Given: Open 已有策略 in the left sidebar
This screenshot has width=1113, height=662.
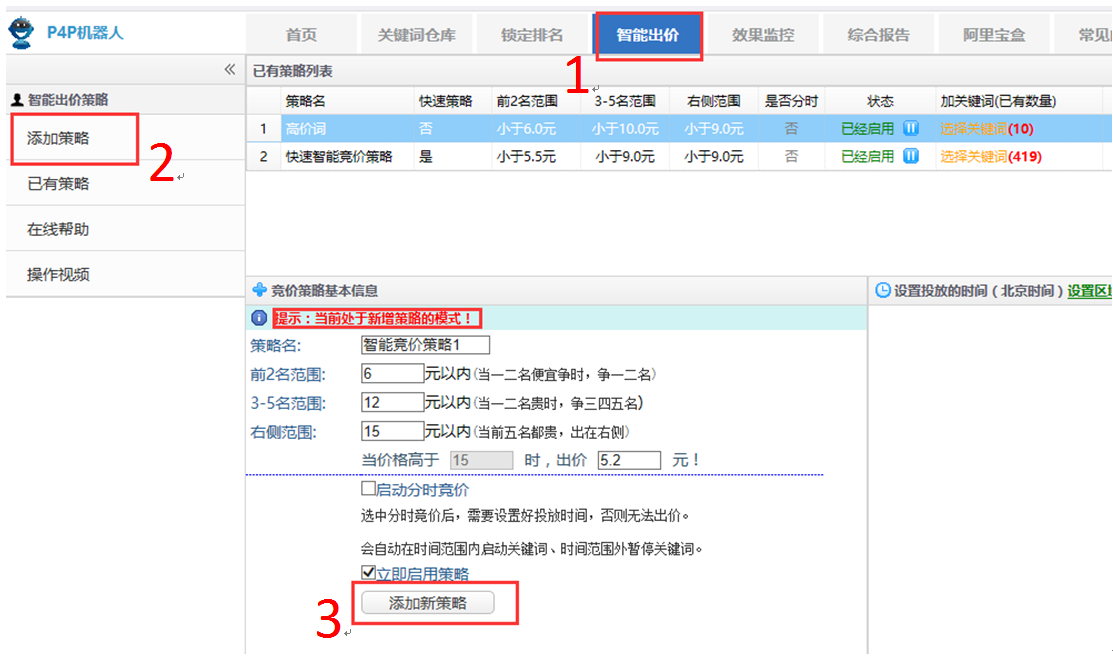Looking at the screenshot, I should click(58, 184).
